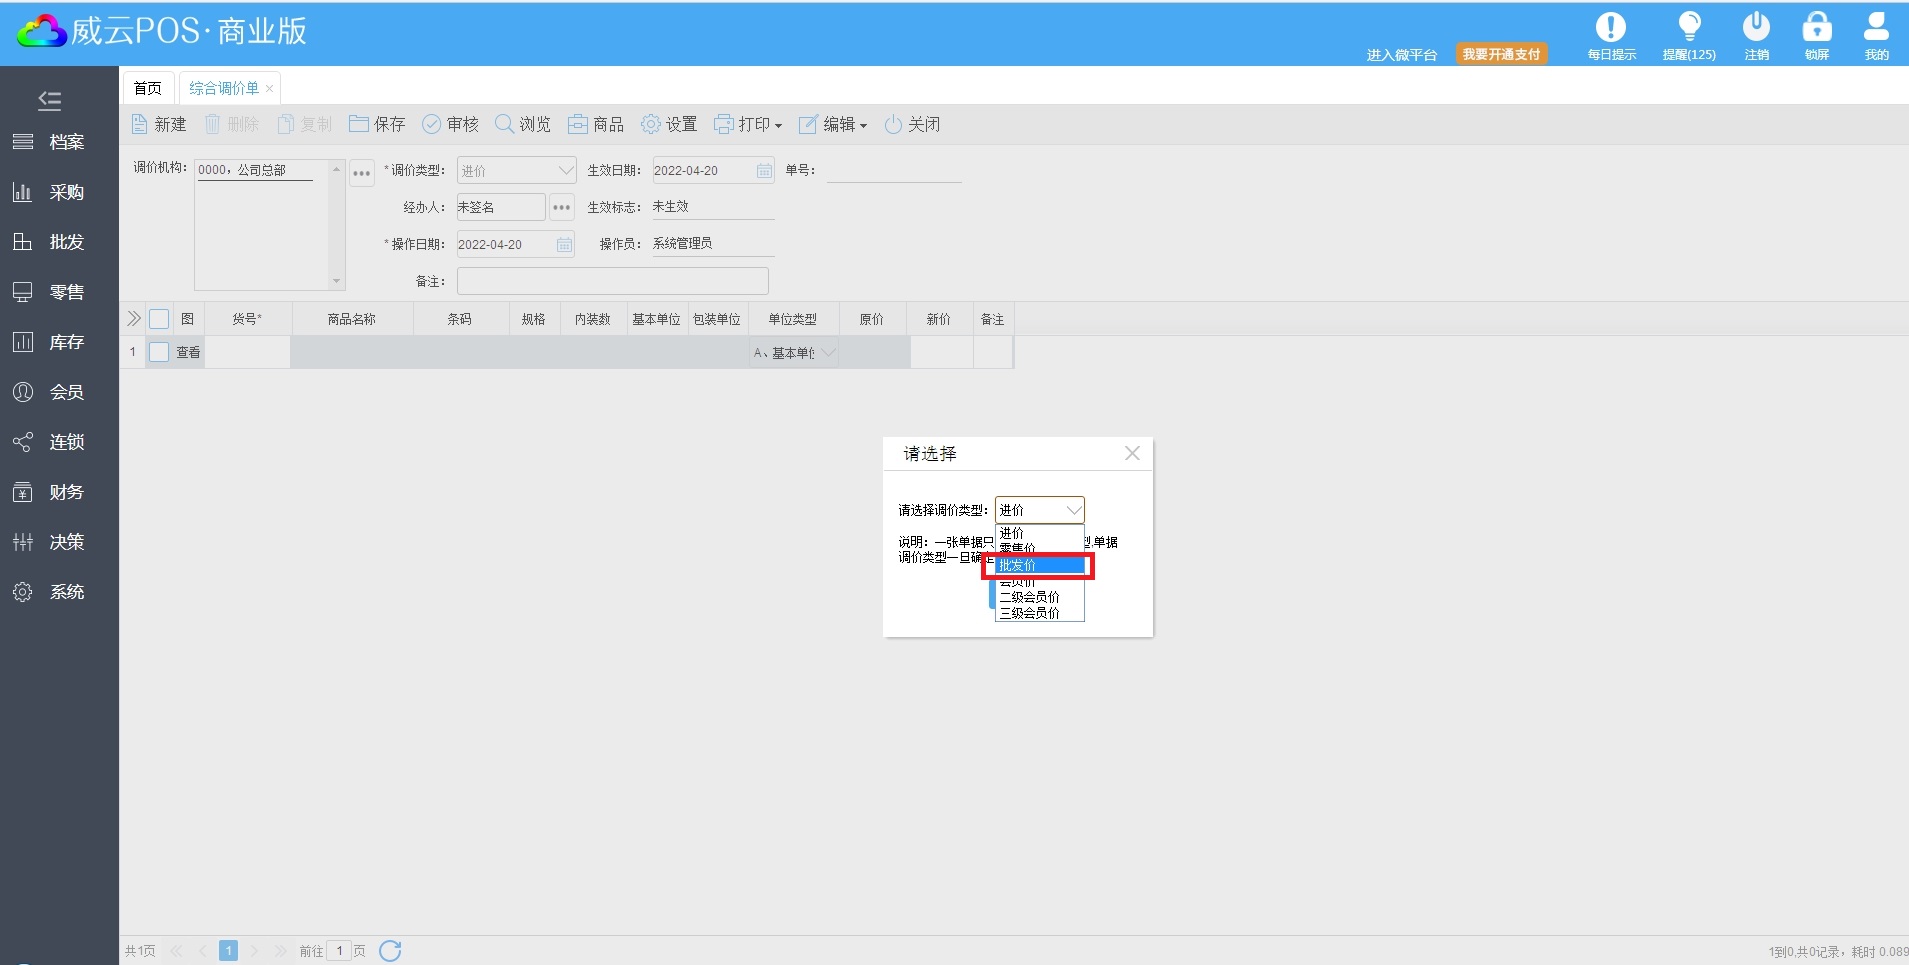The width and height of the screenshot is (1909, 965).
Task: Select 二级会员价 from the dropdown list
Action: point(1039,597)
